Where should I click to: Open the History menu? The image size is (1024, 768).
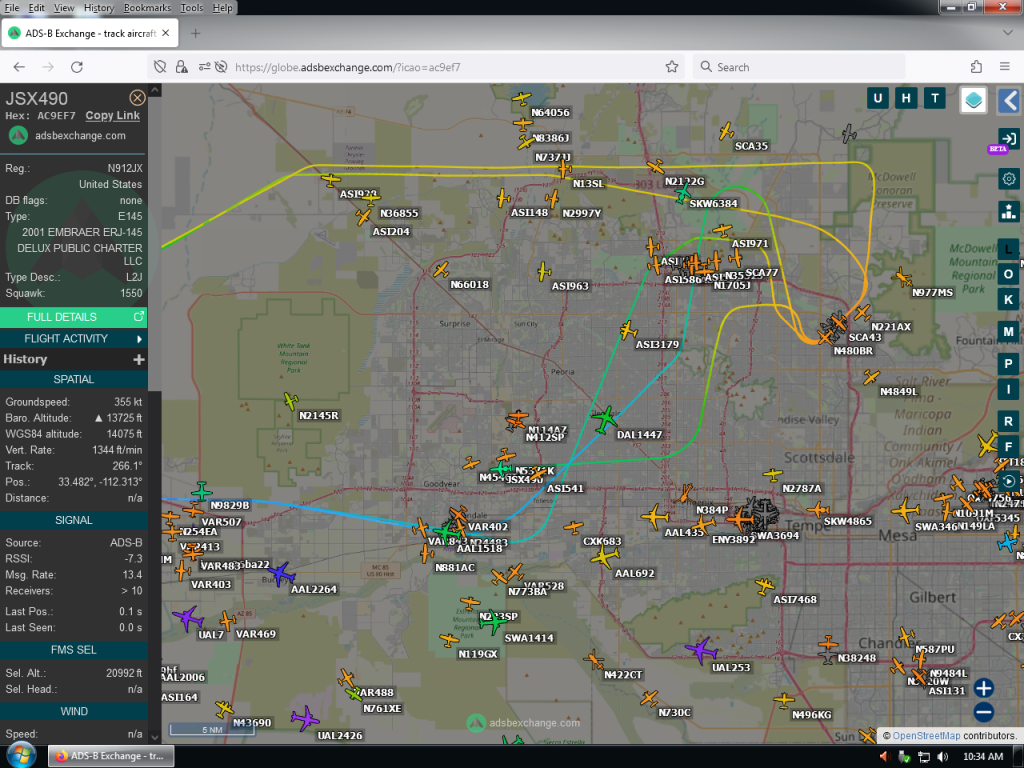(99, 8)
